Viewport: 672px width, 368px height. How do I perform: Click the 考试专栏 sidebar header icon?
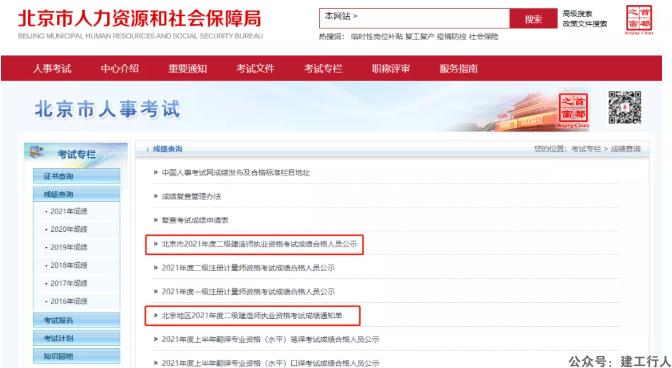click(36, 152)
